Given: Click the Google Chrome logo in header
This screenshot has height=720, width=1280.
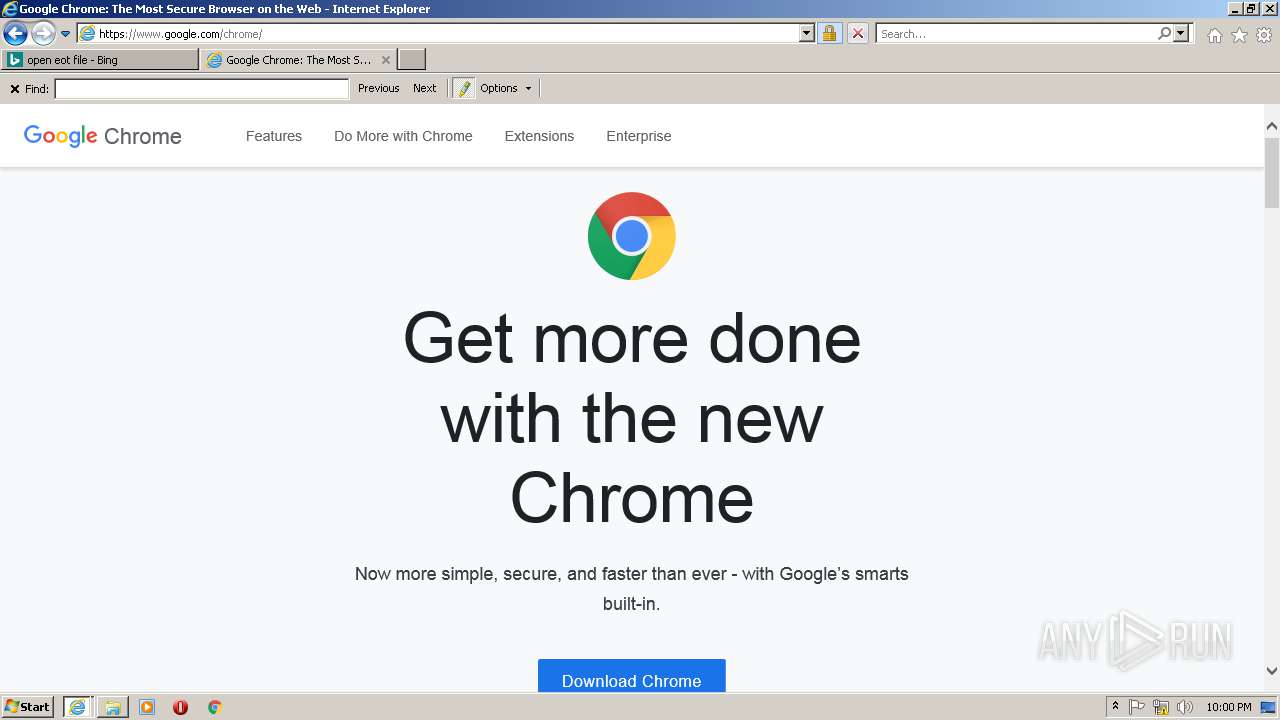Looking at the screenshot, I should 103,136.
